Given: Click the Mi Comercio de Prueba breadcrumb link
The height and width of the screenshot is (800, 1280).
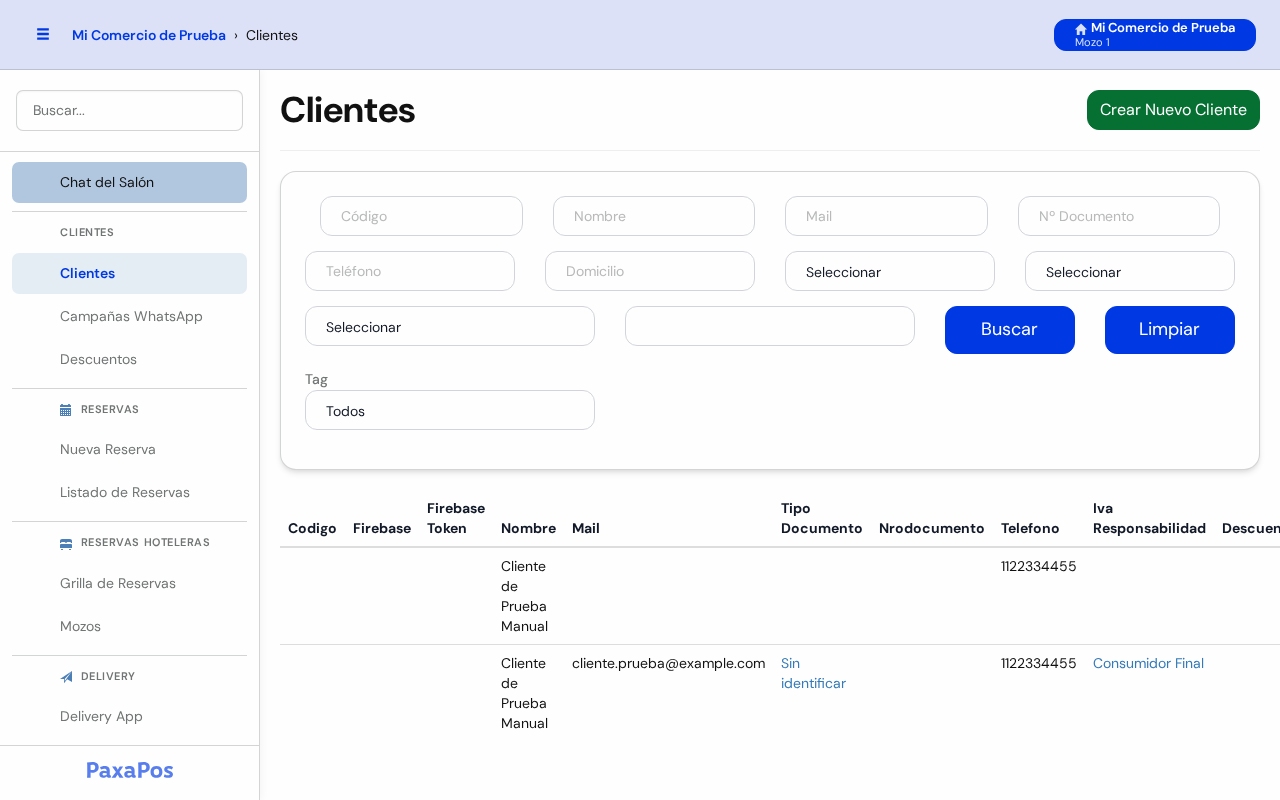Looking at the screenshot, I should 149,35.
